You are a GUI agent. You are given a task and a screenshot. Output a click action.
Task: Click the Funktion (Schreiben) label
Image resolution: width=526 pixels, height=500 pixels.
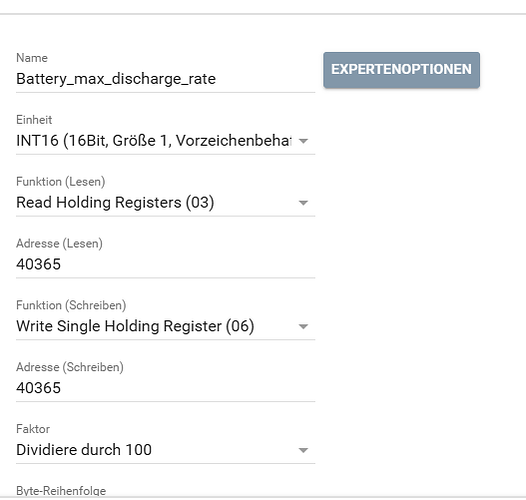pyautogui.click(x=71, y=305)
